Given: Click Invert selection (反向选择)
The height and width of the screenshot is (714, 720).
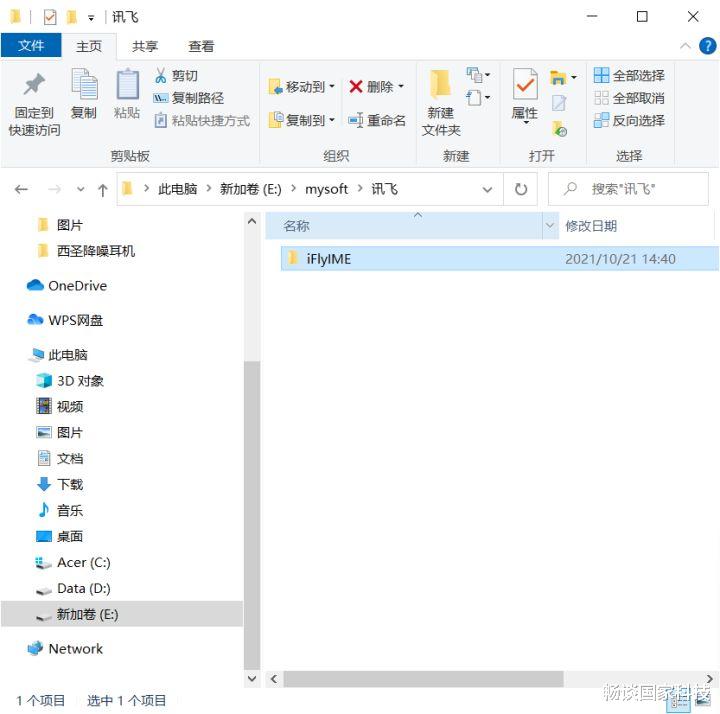Looking at the screenshot, I should pos(629,120).
